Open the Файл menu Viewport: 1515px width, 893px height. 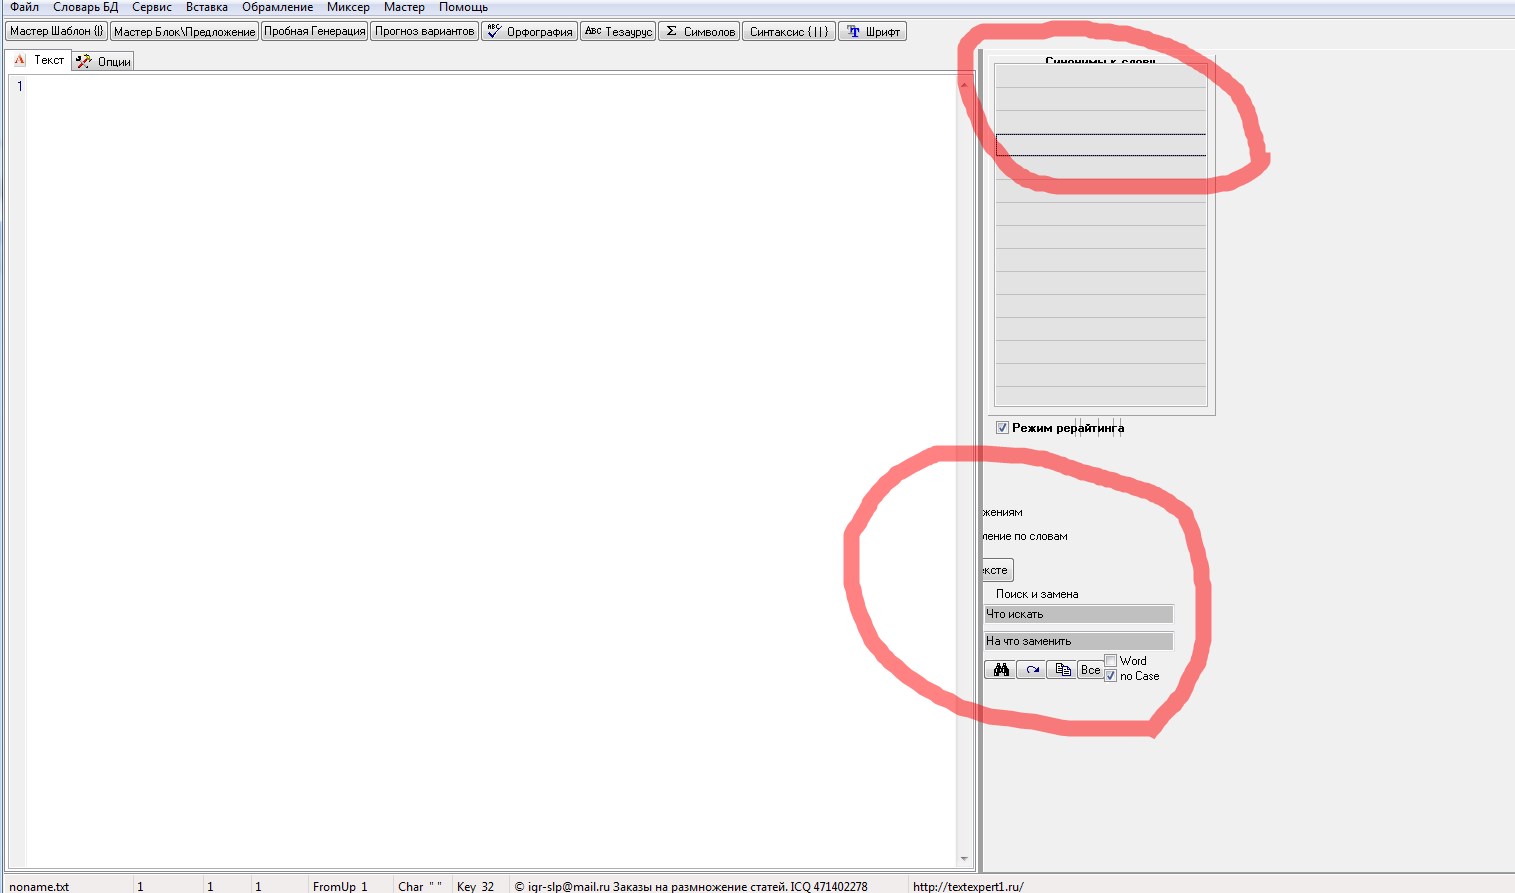tap(25, 7)
